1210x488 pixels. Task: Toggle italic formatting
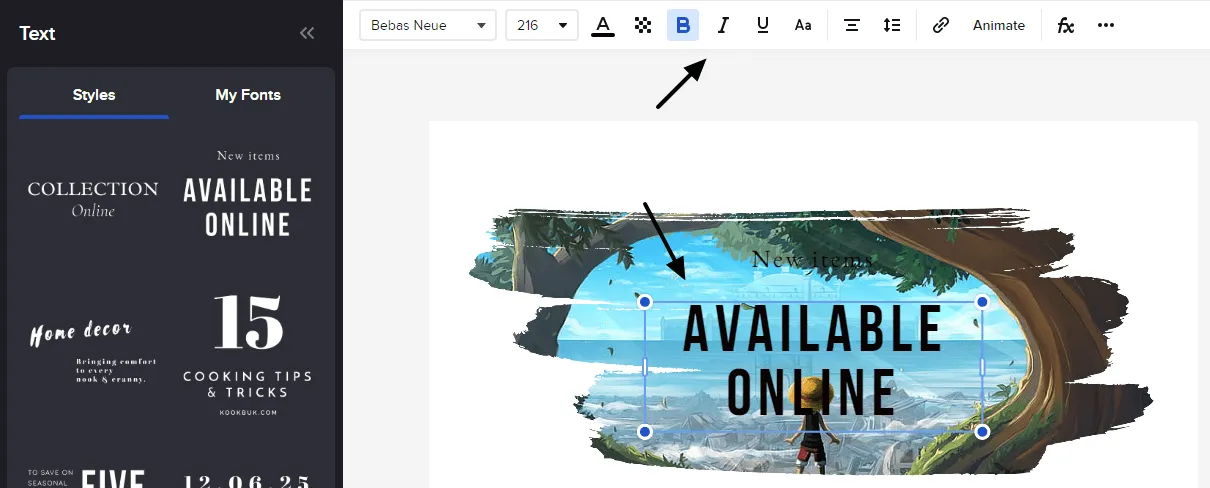pos(723,25)
